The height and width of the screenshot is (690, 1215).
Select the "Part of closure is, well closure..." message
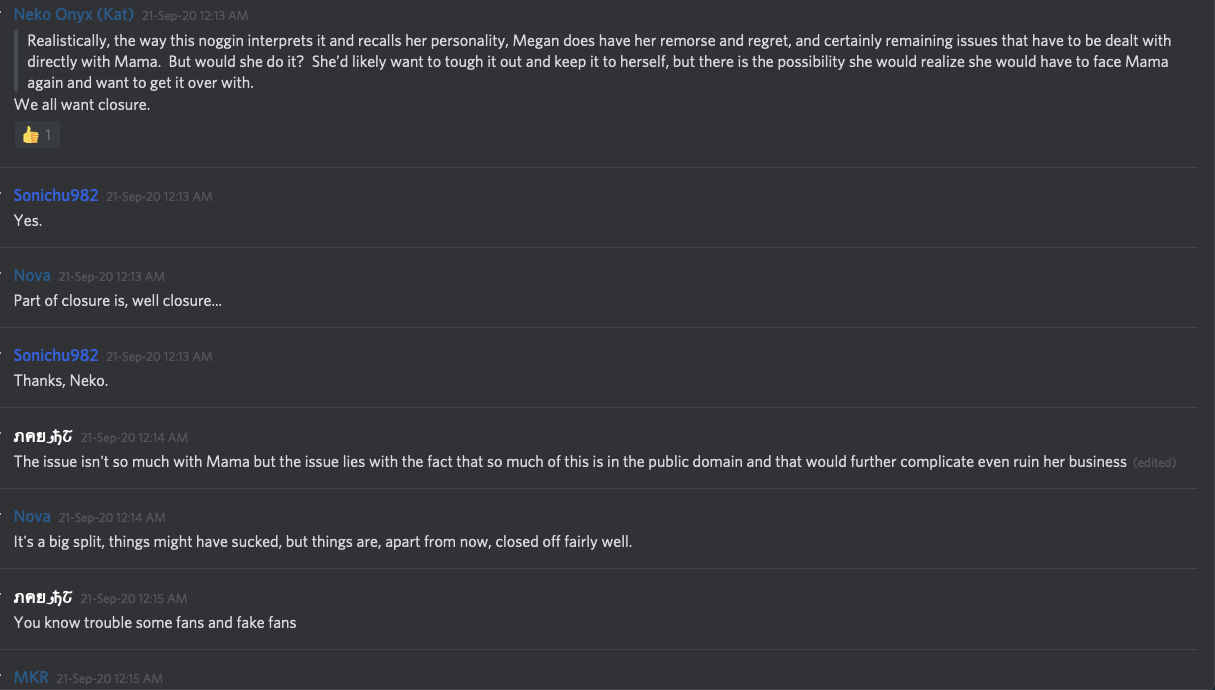[x=118, y=301]
